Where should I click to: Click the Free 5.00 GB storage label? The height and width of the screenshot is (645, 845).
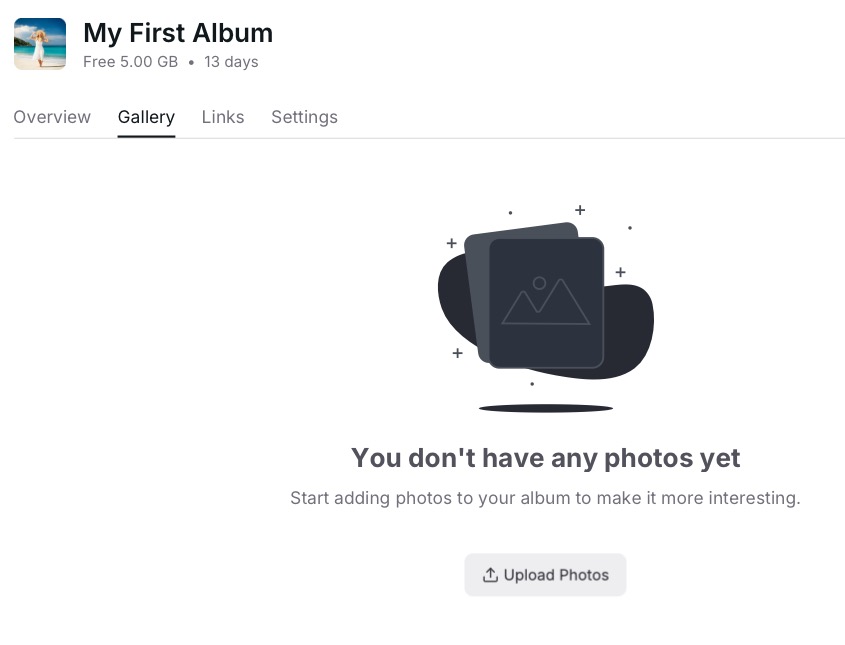coord(130,62)
